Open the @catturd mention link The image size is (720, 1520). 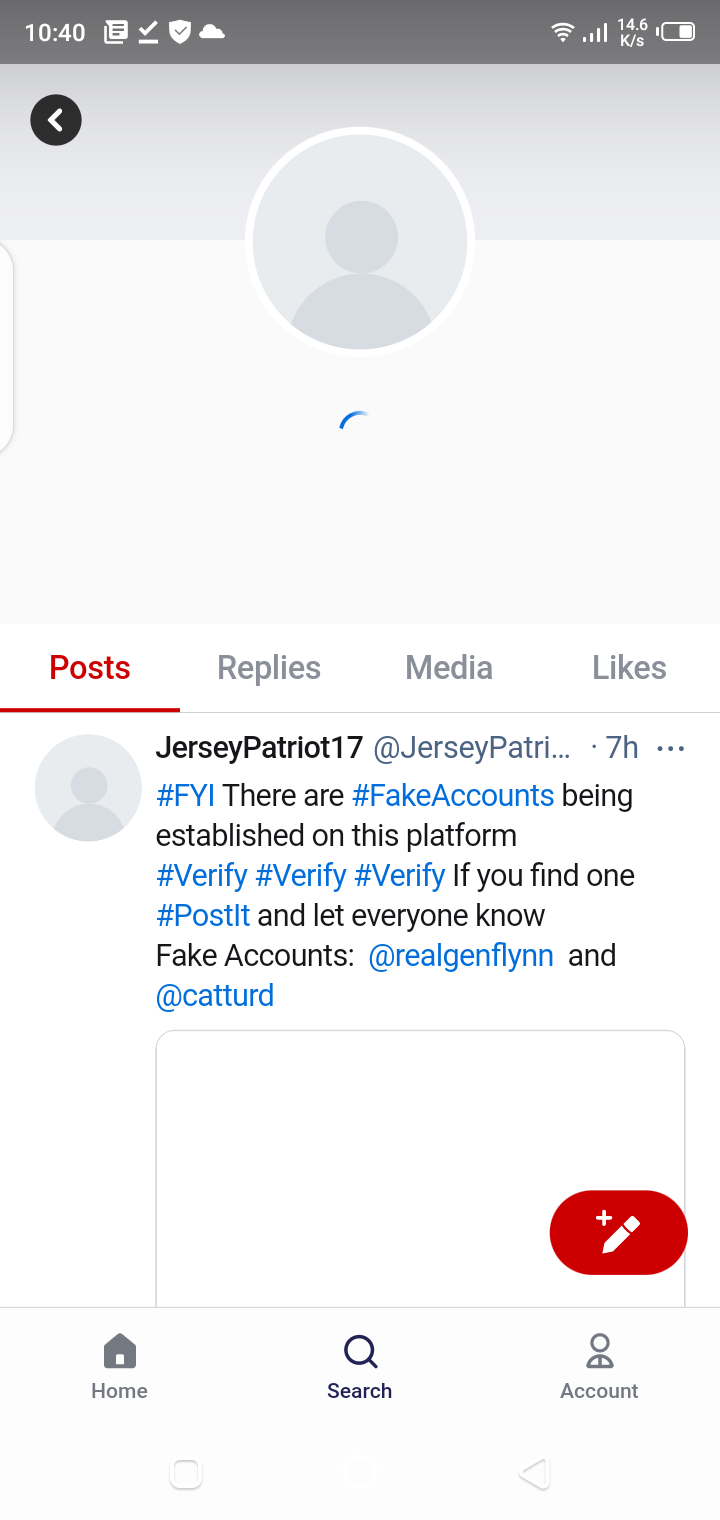coord(215,996)
